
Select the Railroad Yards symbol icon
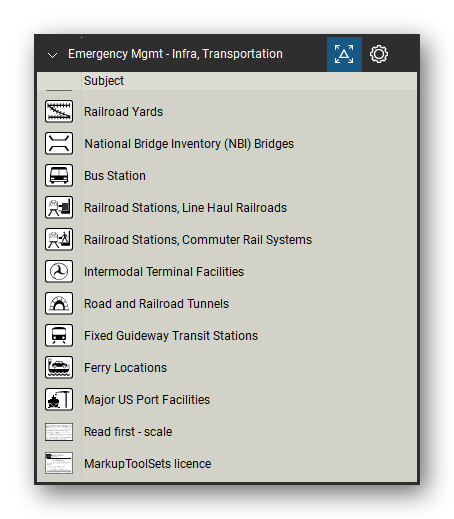point(59,111)
